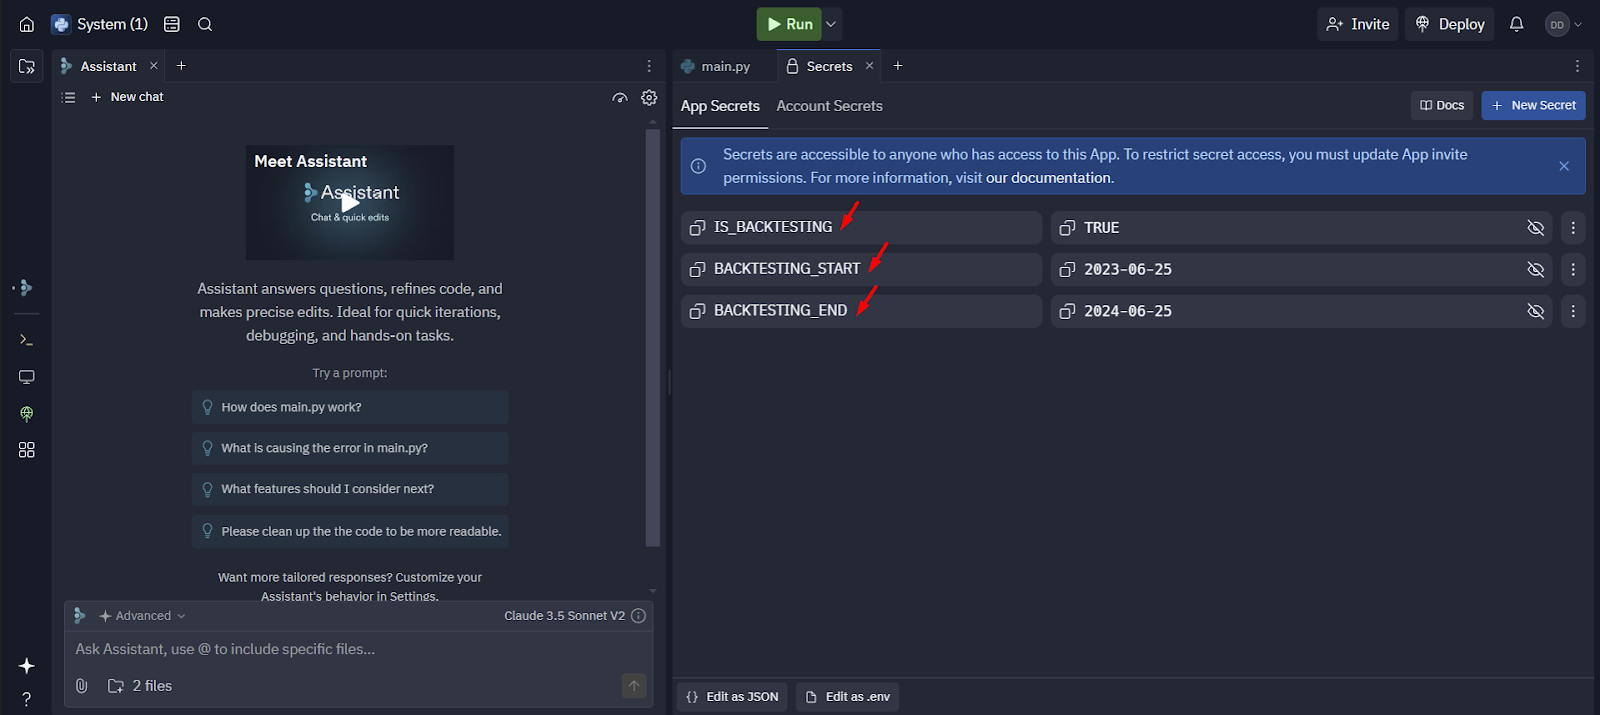This screenshot has width=1600, height=715.
Task: Click the Claude model info icon
Action: point(638,616)
